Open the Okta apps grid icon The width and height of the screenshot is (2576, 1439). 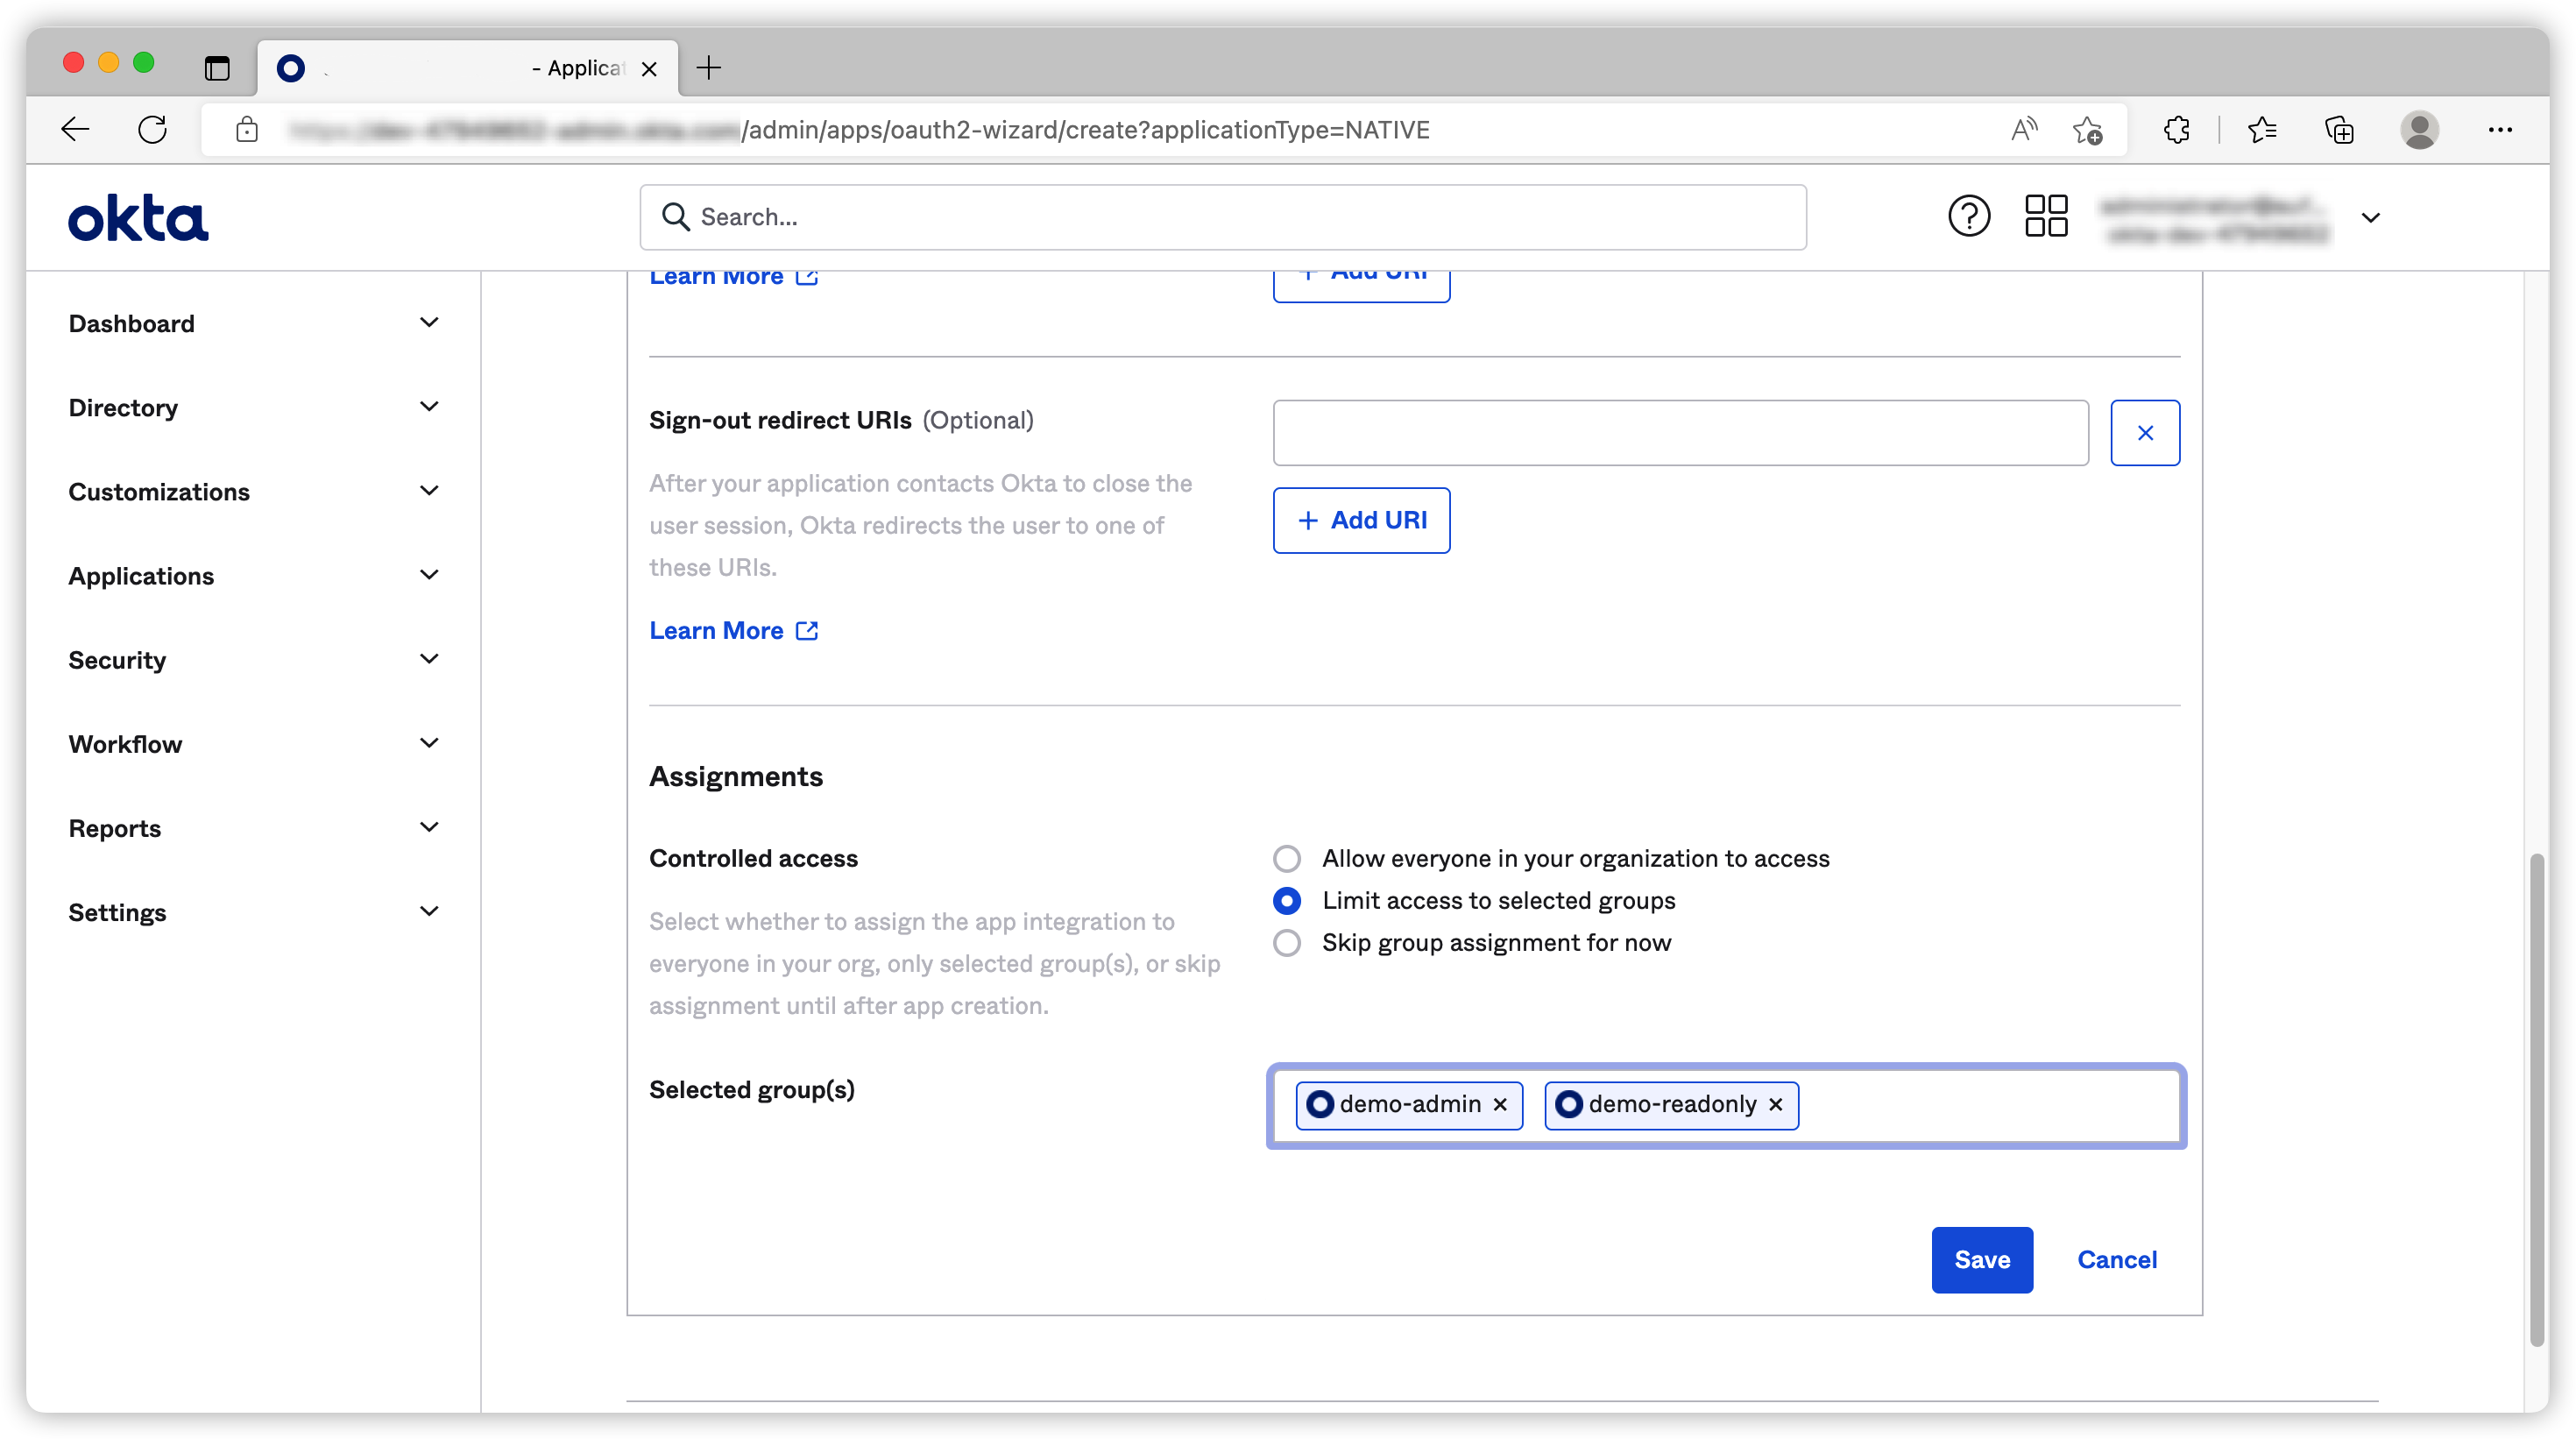[2045, 216]
